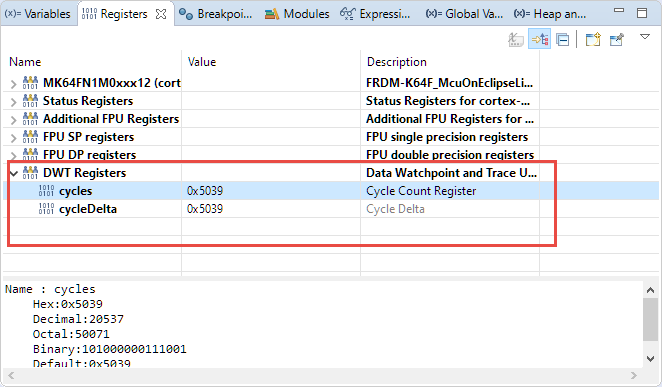Toggle the highlighted logical structure toolbar icon
662x387 pixels.
[540, 40]
